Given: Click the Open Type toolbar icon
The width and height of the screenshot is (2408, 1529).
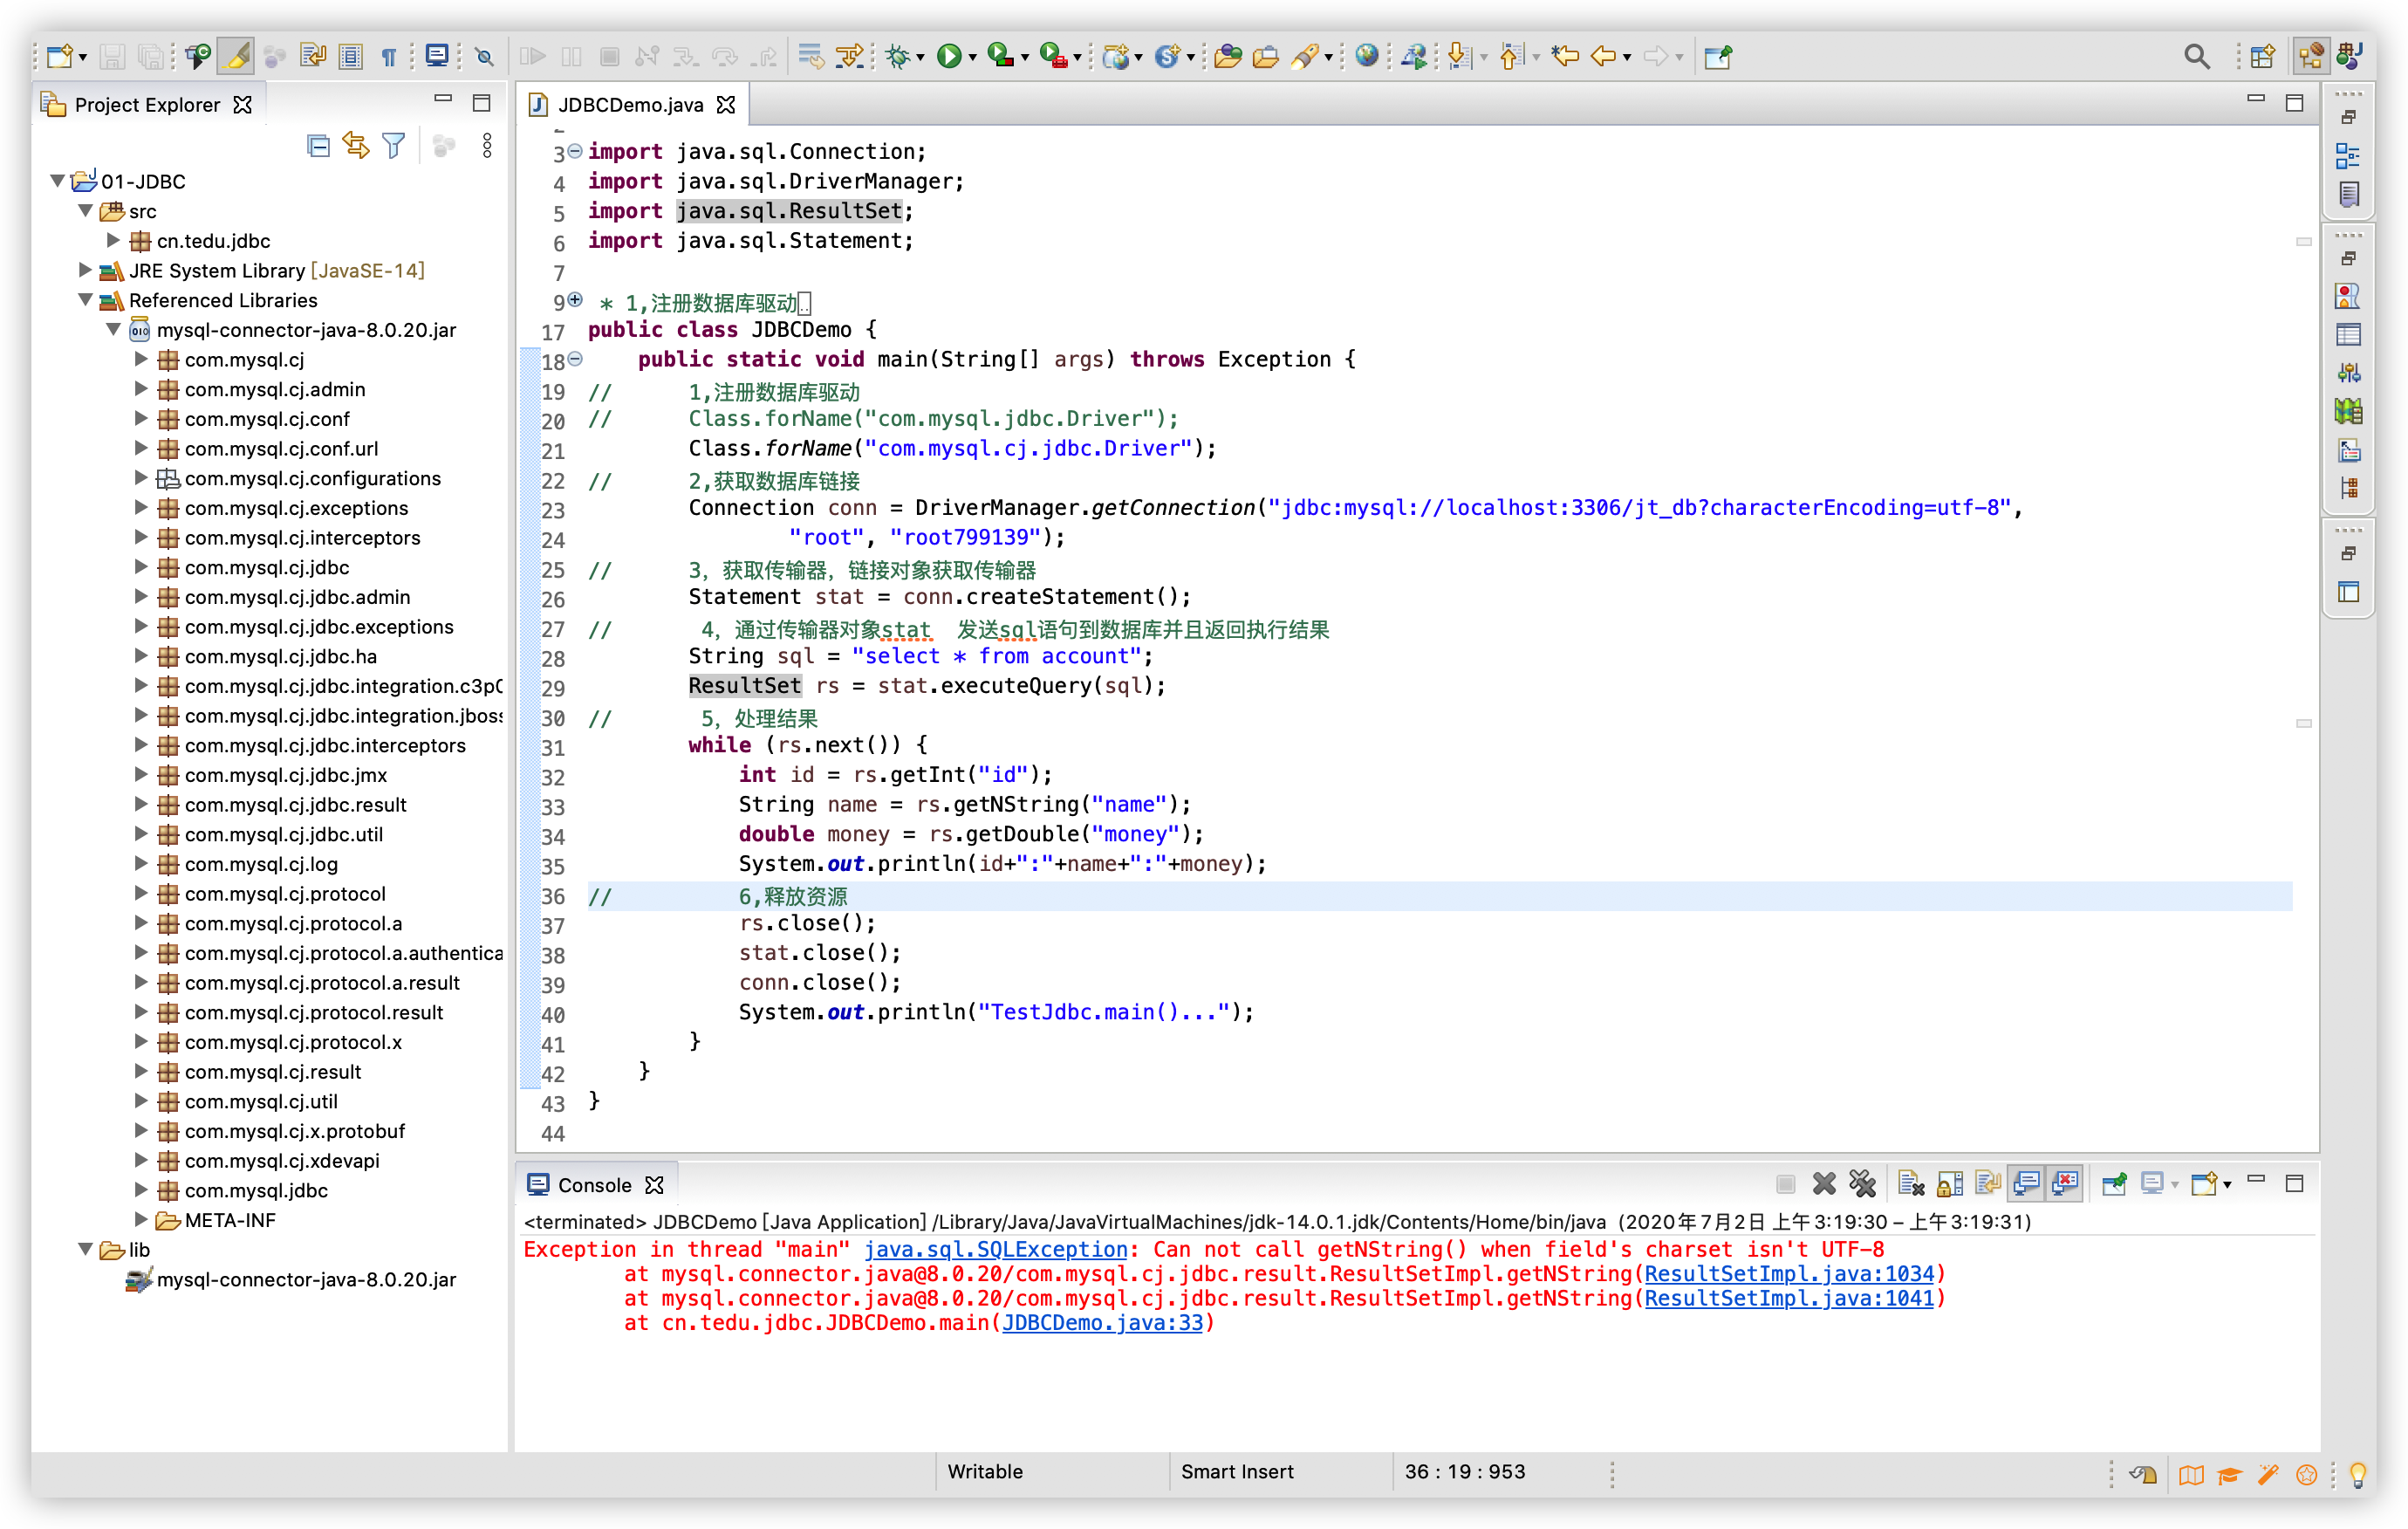Looking at the screenshot, I should (x=1228, y=56).
